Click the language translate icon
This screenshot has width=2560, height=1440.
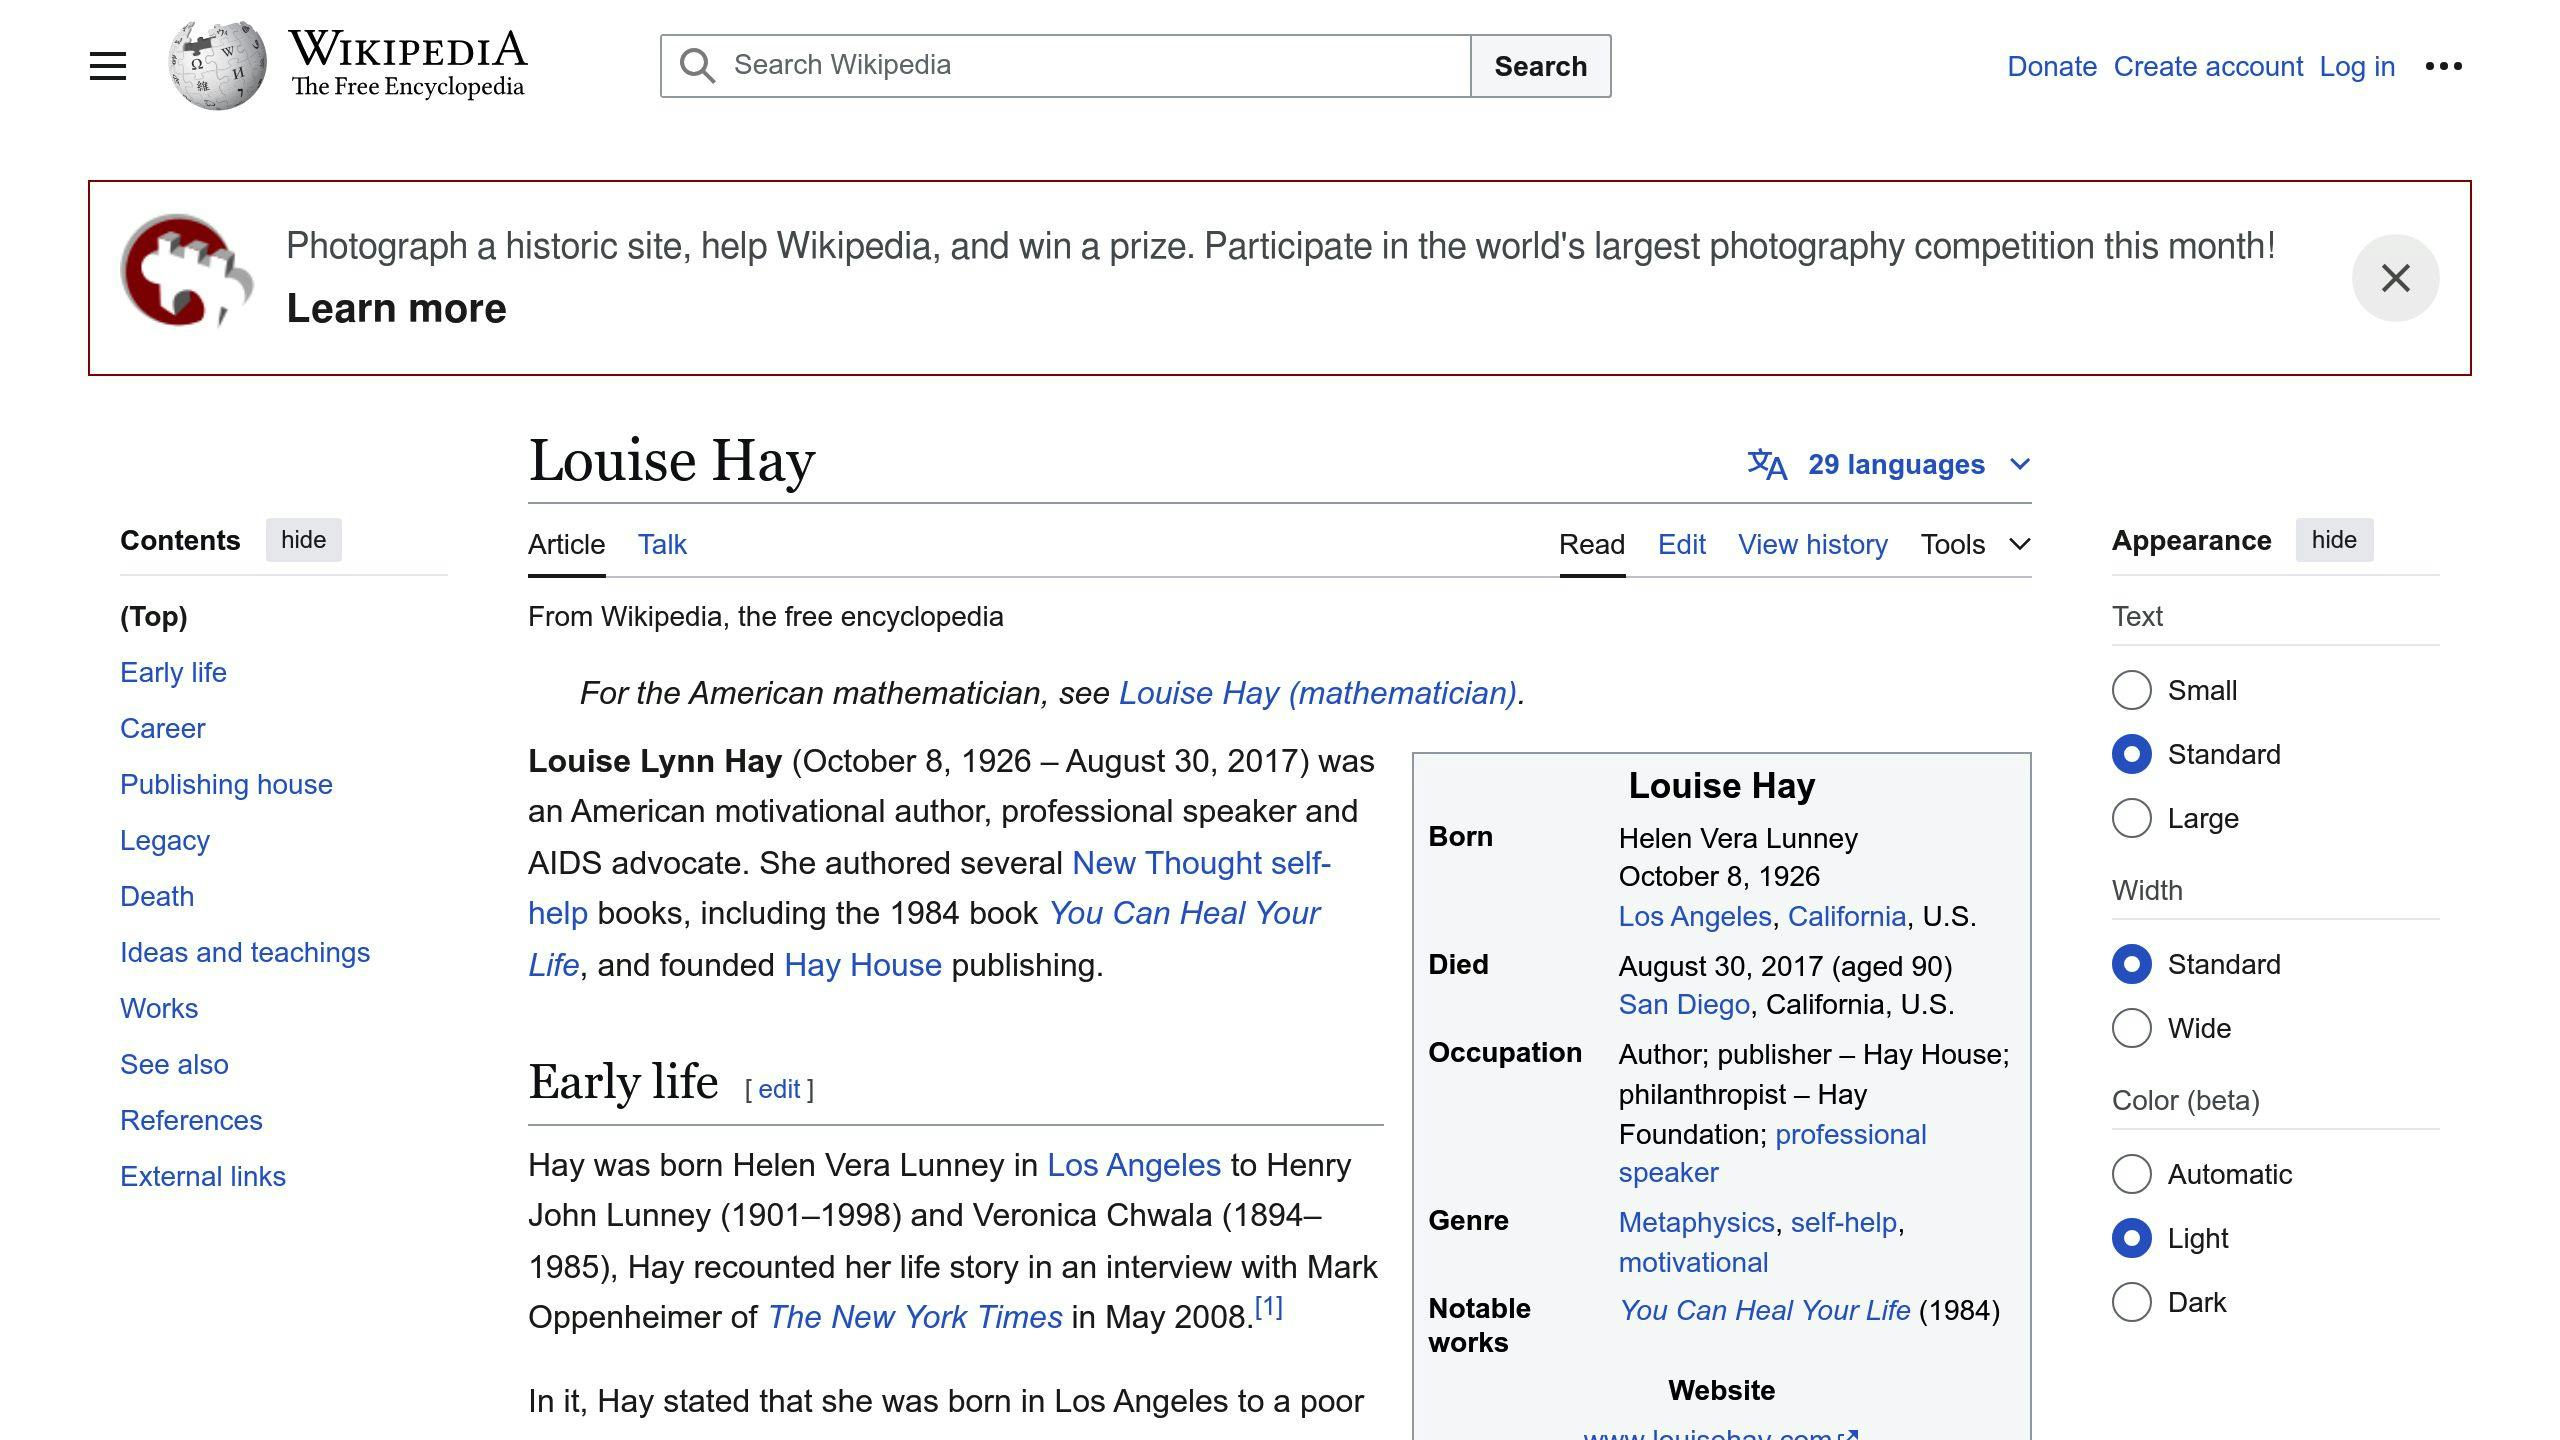click(x=1767, y=464)
